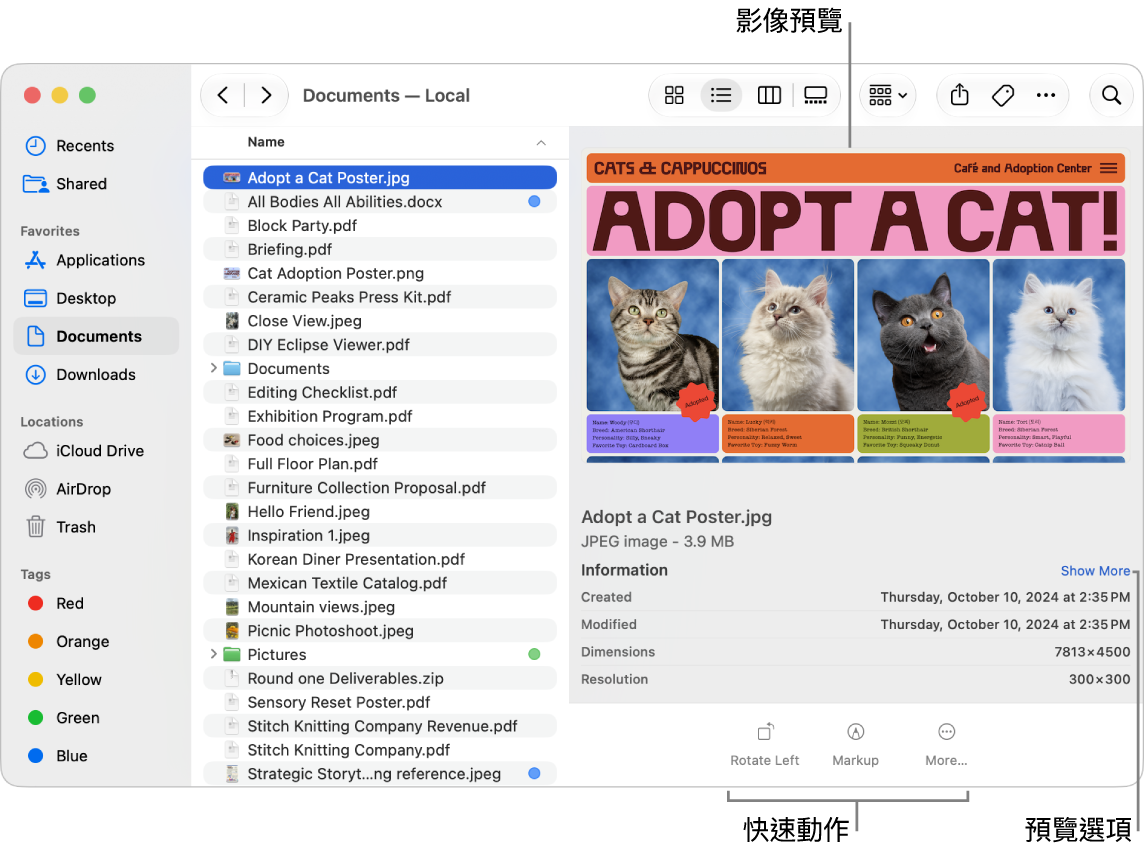Select All Bodies All Abilities.docx
The height and width of the screenshot is (851, 1144).
379,201
